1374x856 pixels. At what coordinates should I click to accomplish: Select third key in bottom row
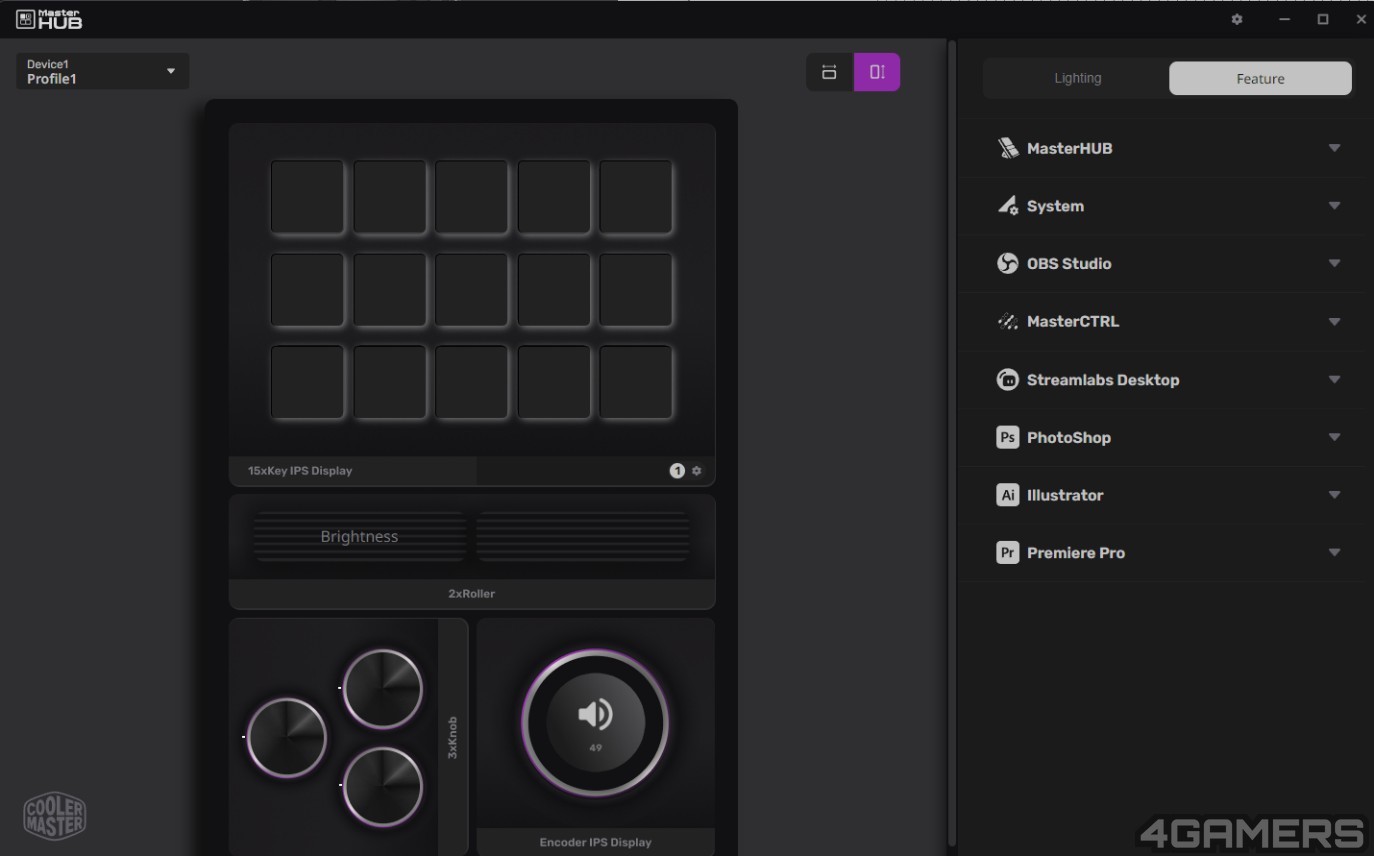(x=471, y=382)
